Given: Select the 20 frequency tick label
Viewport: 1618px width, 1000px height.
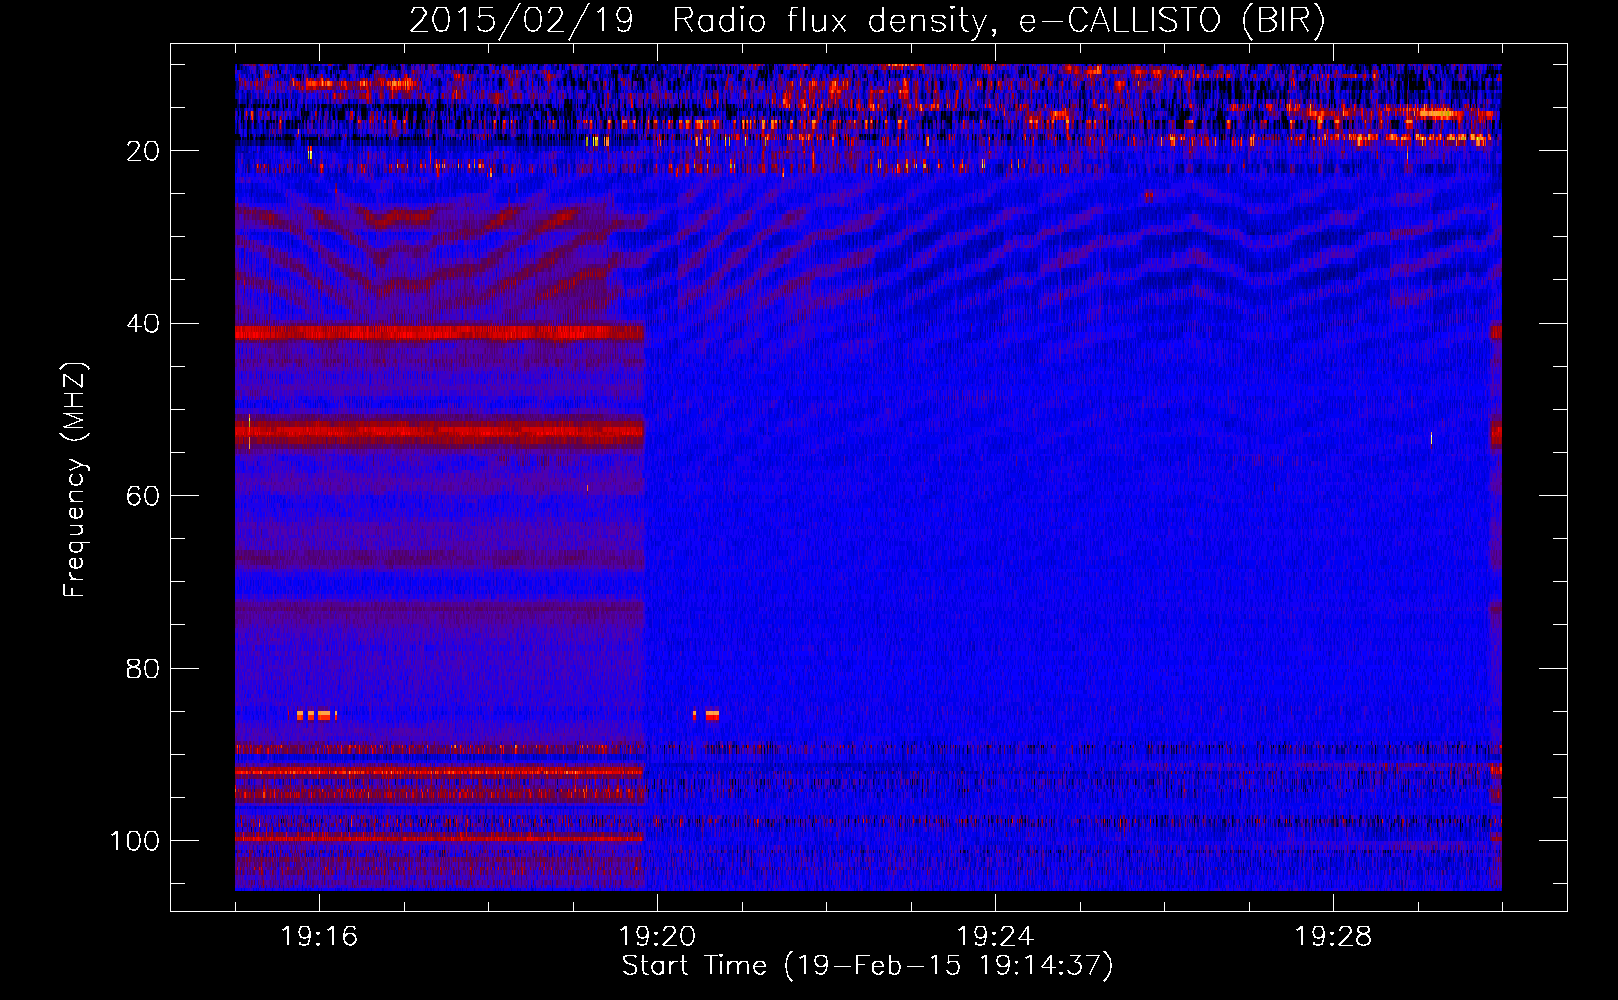Looking at the screenshot, I should tap(143, 151).
